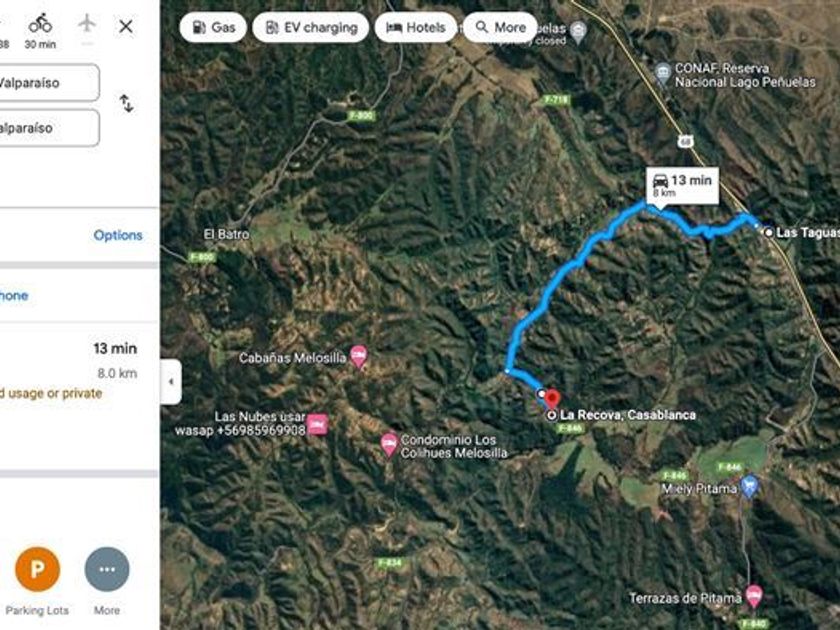Open route Options link

coord(118,235)
